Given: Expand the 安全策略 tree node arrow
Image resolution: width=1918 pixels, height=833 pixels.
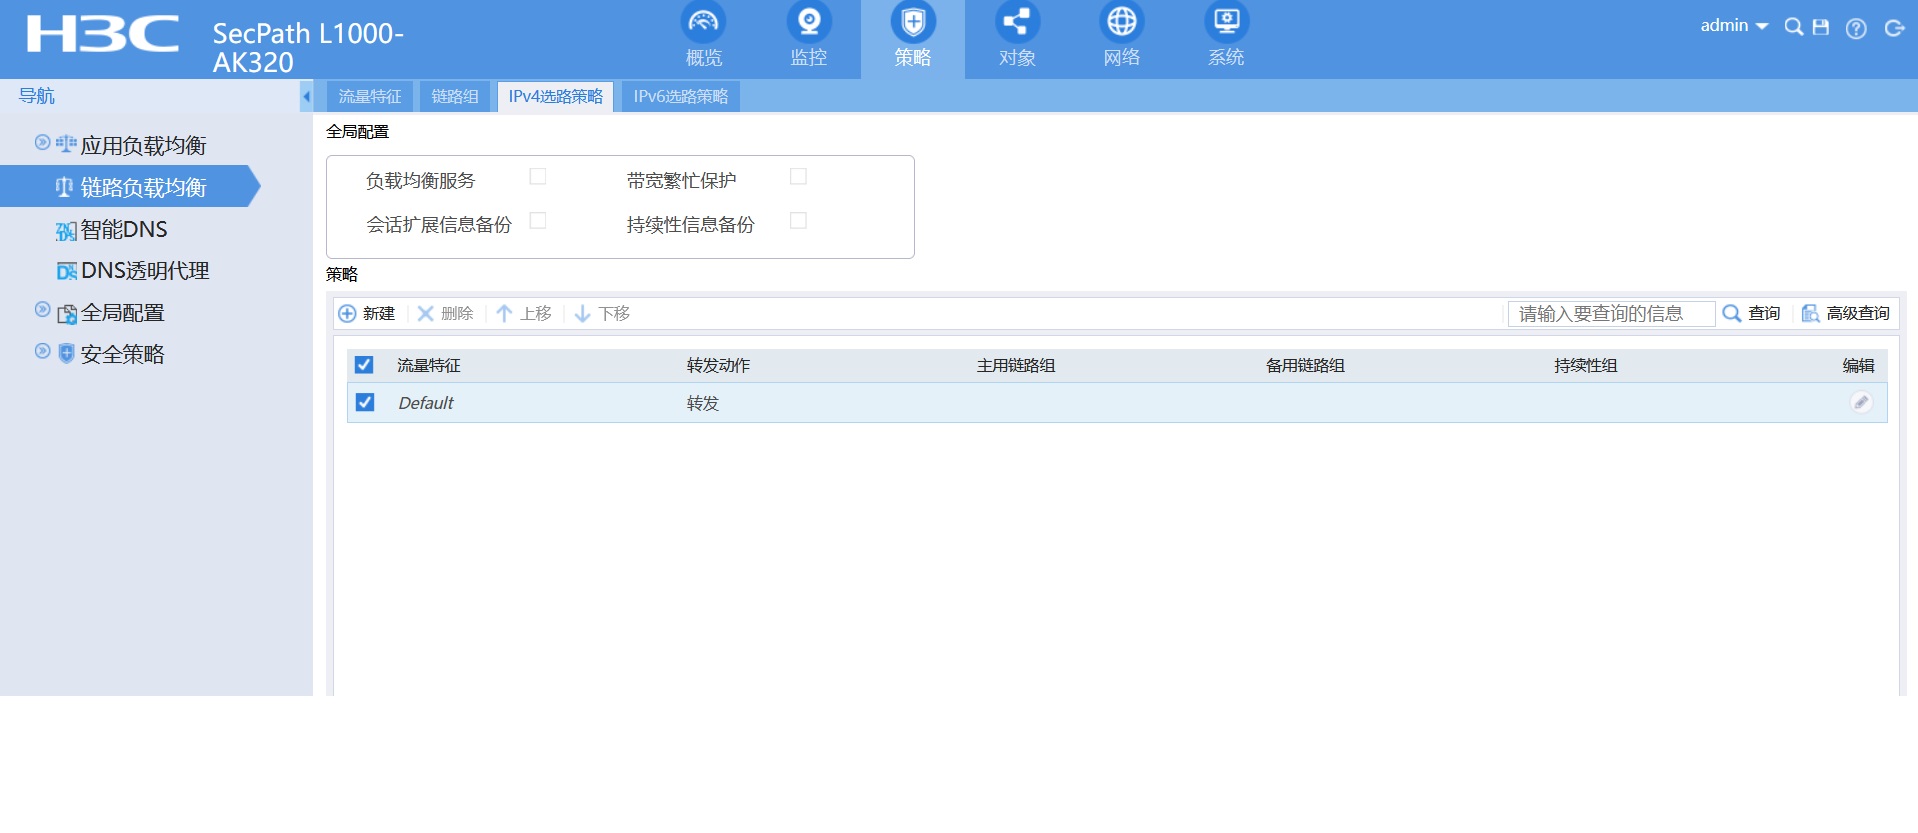Looking at the screenshot, I should tap(42, 351).
